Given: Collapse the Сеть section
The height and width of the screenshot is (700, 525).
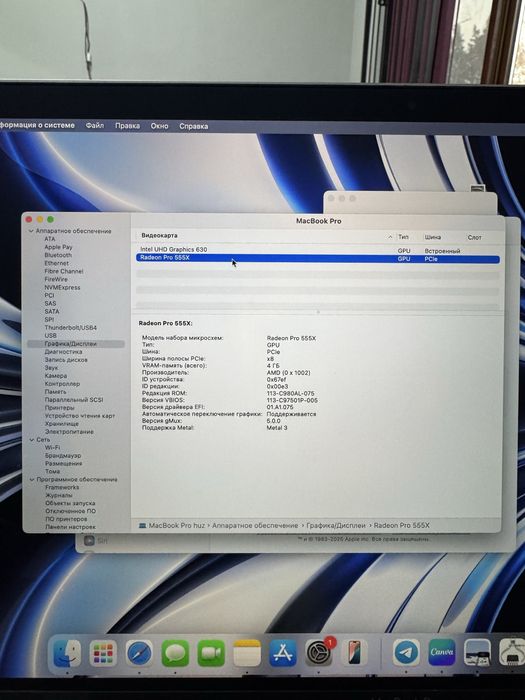Looking at the screenshot, I should [x=32, y=440].
